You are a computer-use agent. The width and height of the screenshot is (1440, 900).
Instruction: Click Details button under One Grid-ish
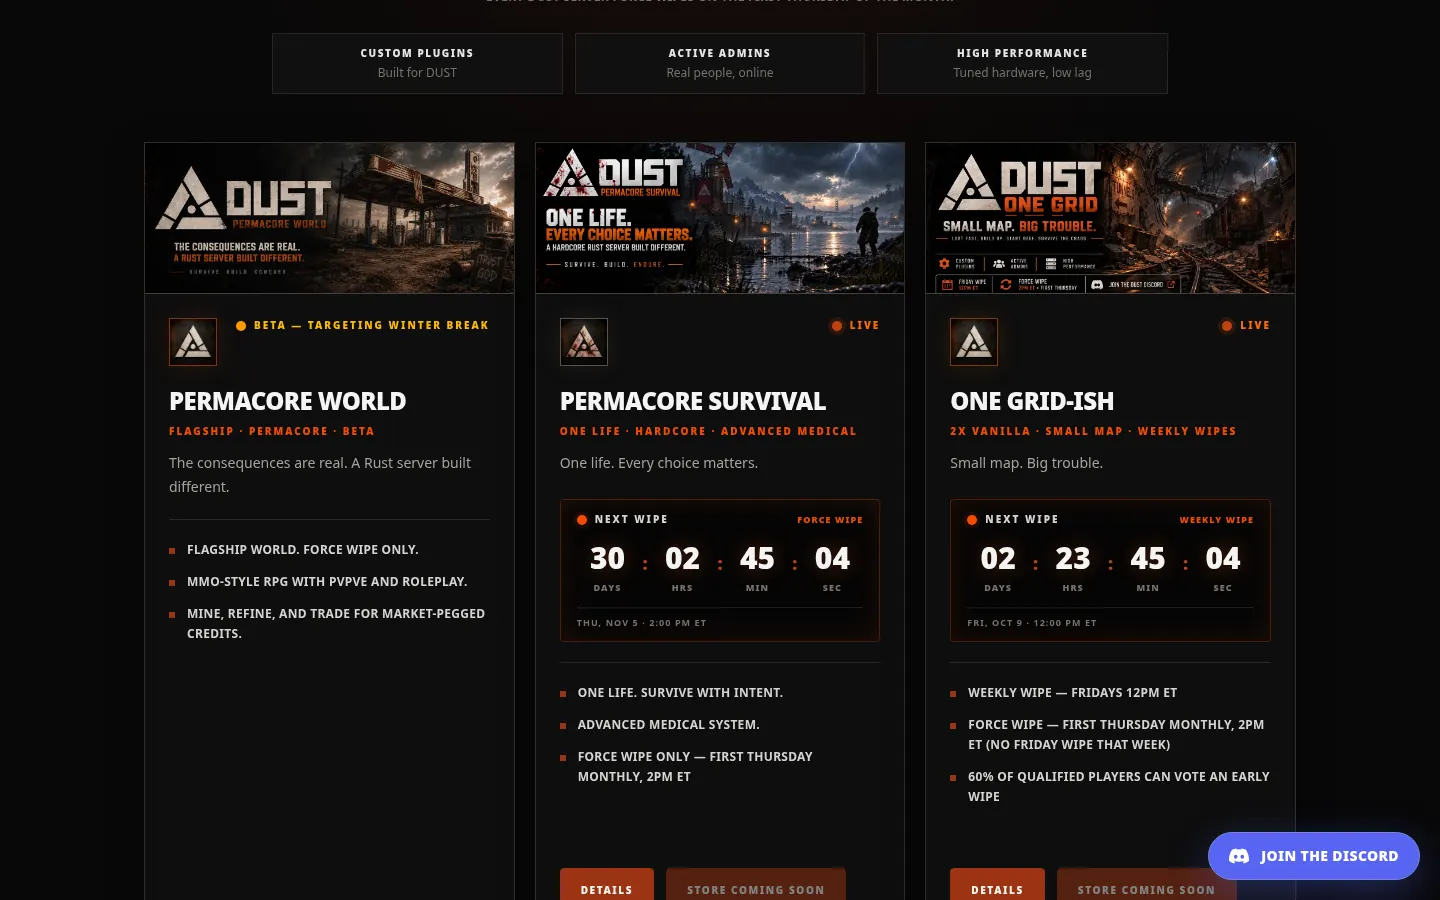997,885
